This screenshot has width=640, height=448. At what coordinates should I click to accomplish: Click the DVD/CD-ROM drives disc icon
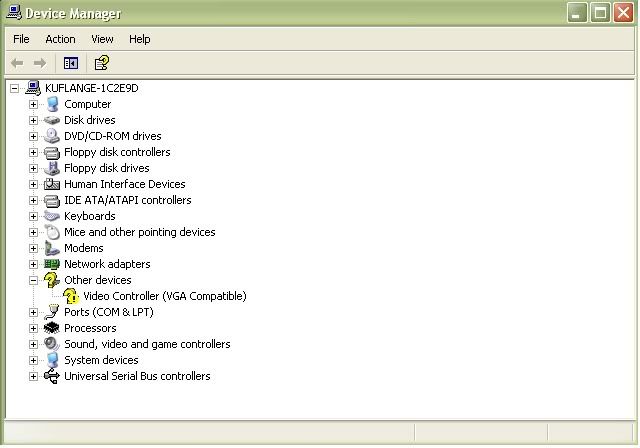[x=52, y=136]
